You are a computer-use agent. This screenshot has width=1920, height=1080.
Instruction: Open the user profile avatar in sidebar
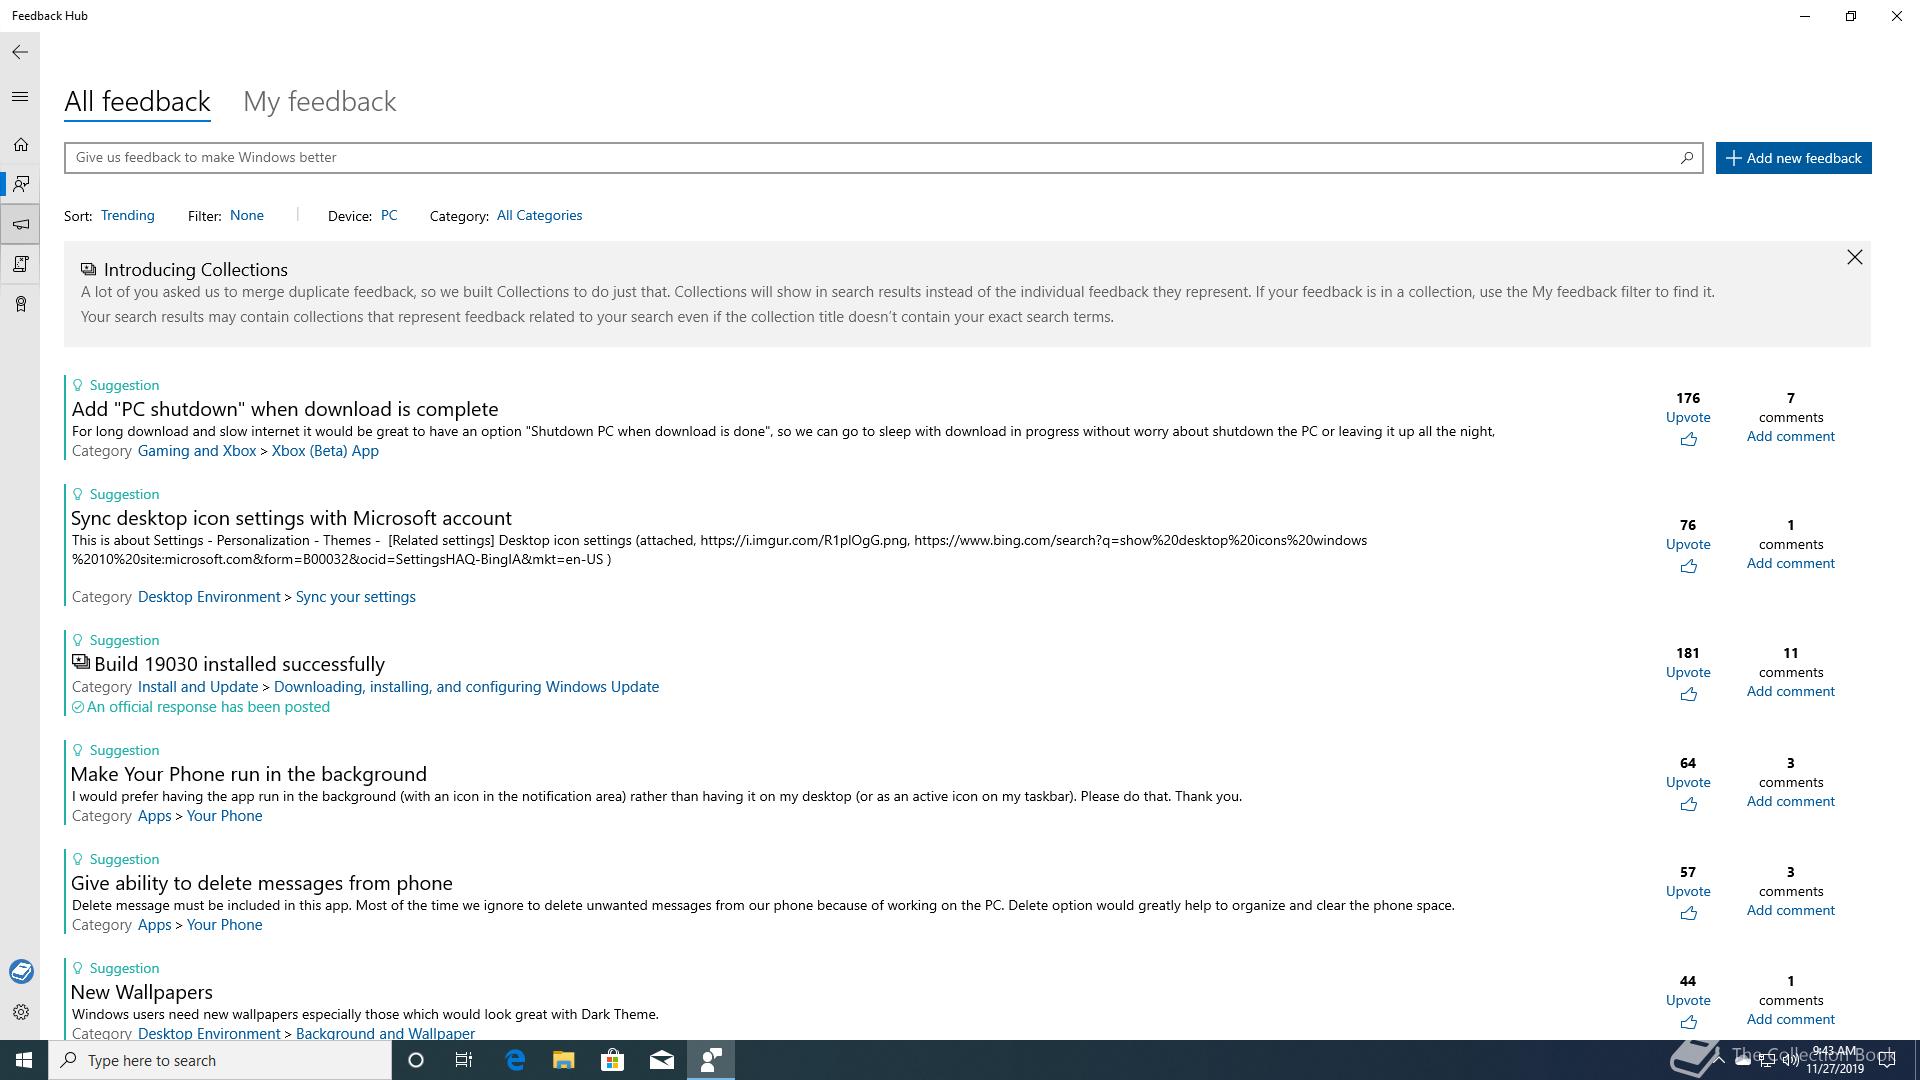(21, 971)
